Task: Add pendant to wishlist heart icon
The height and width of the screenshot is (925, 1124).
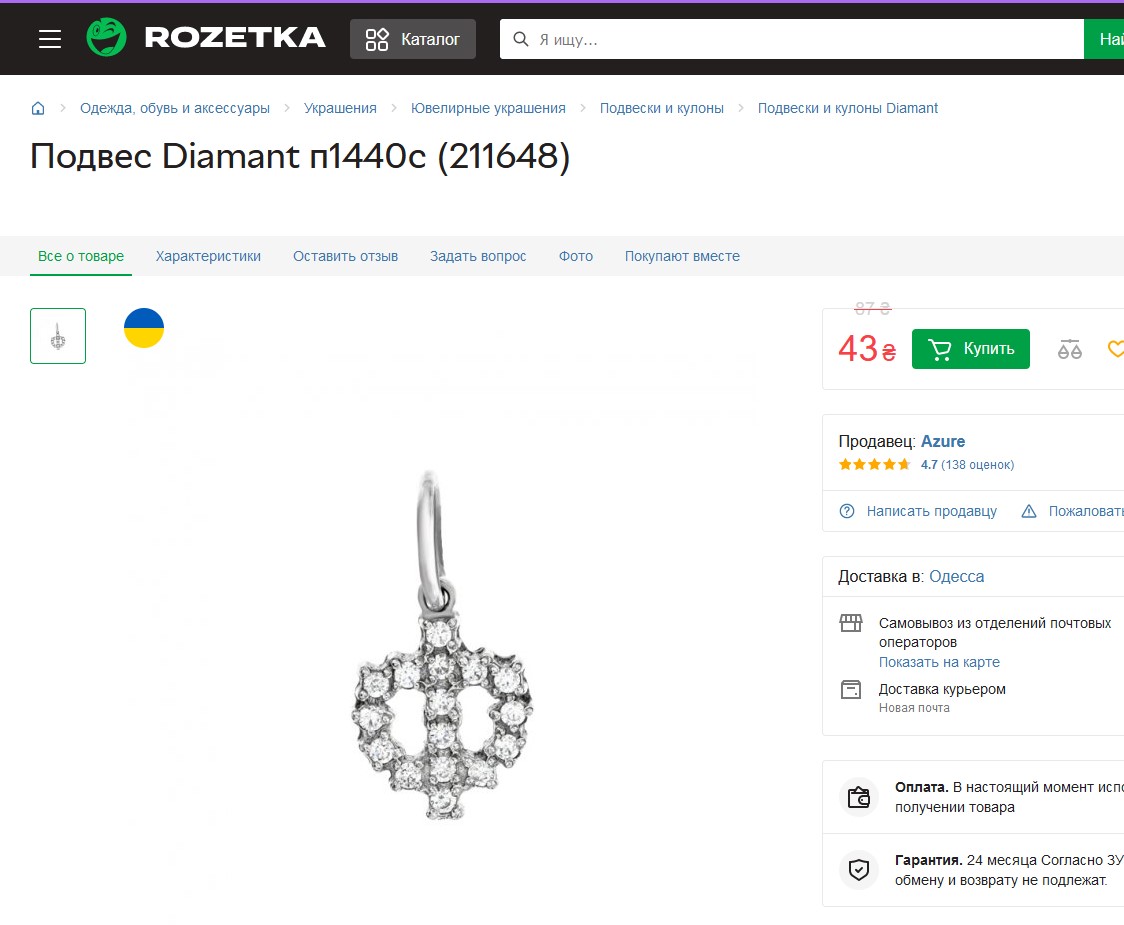Action: point(1116,349)
